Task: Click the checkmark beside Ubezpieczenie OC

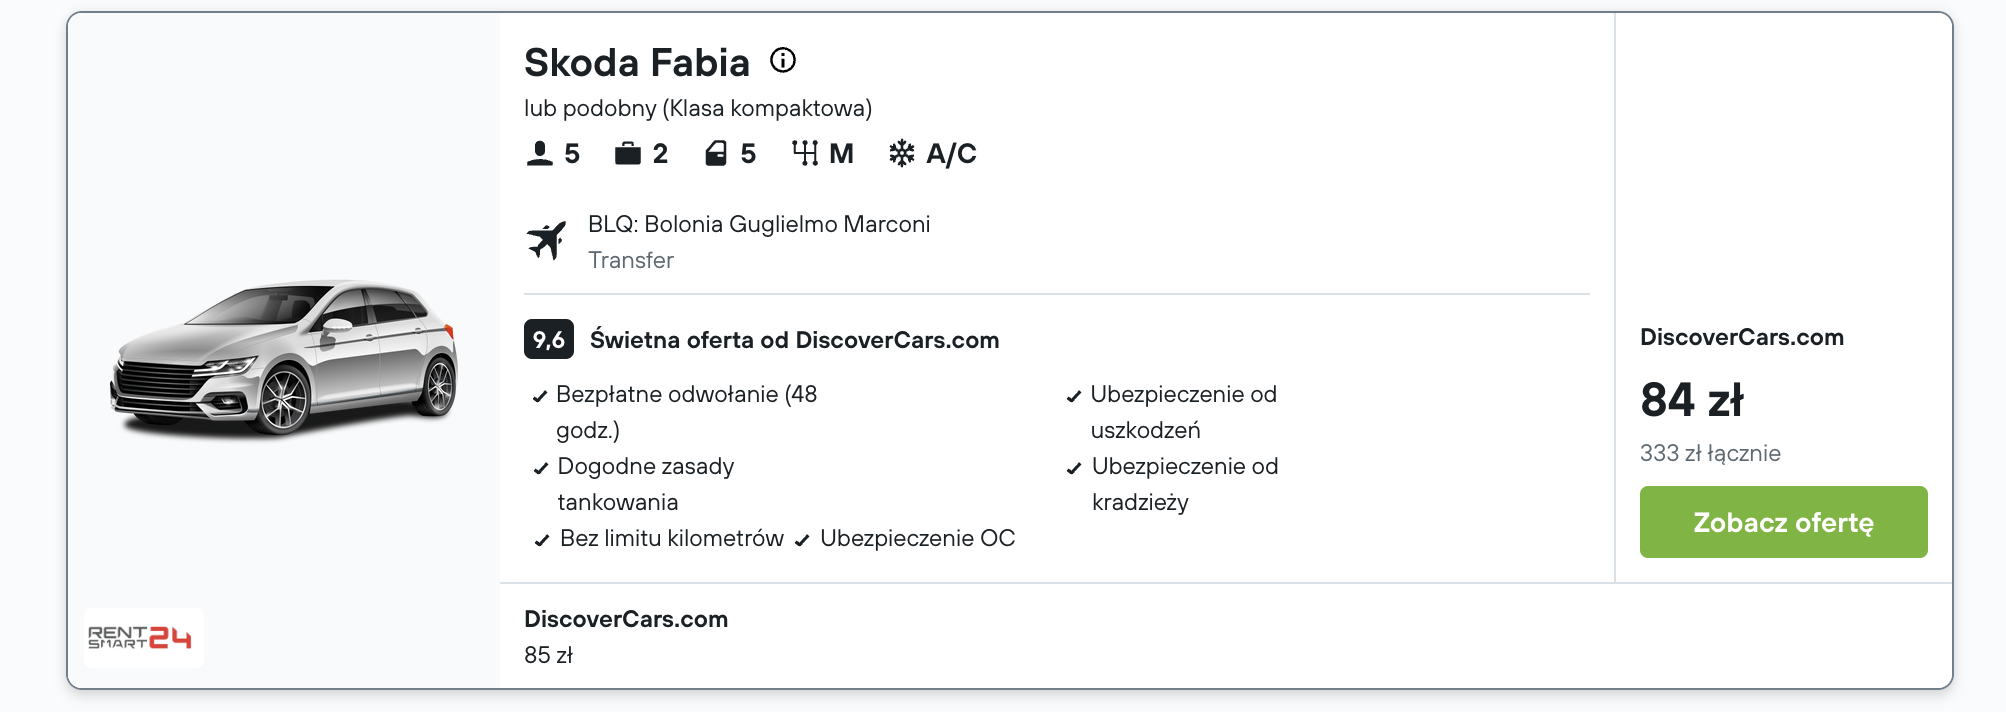Action: [802, 540]
